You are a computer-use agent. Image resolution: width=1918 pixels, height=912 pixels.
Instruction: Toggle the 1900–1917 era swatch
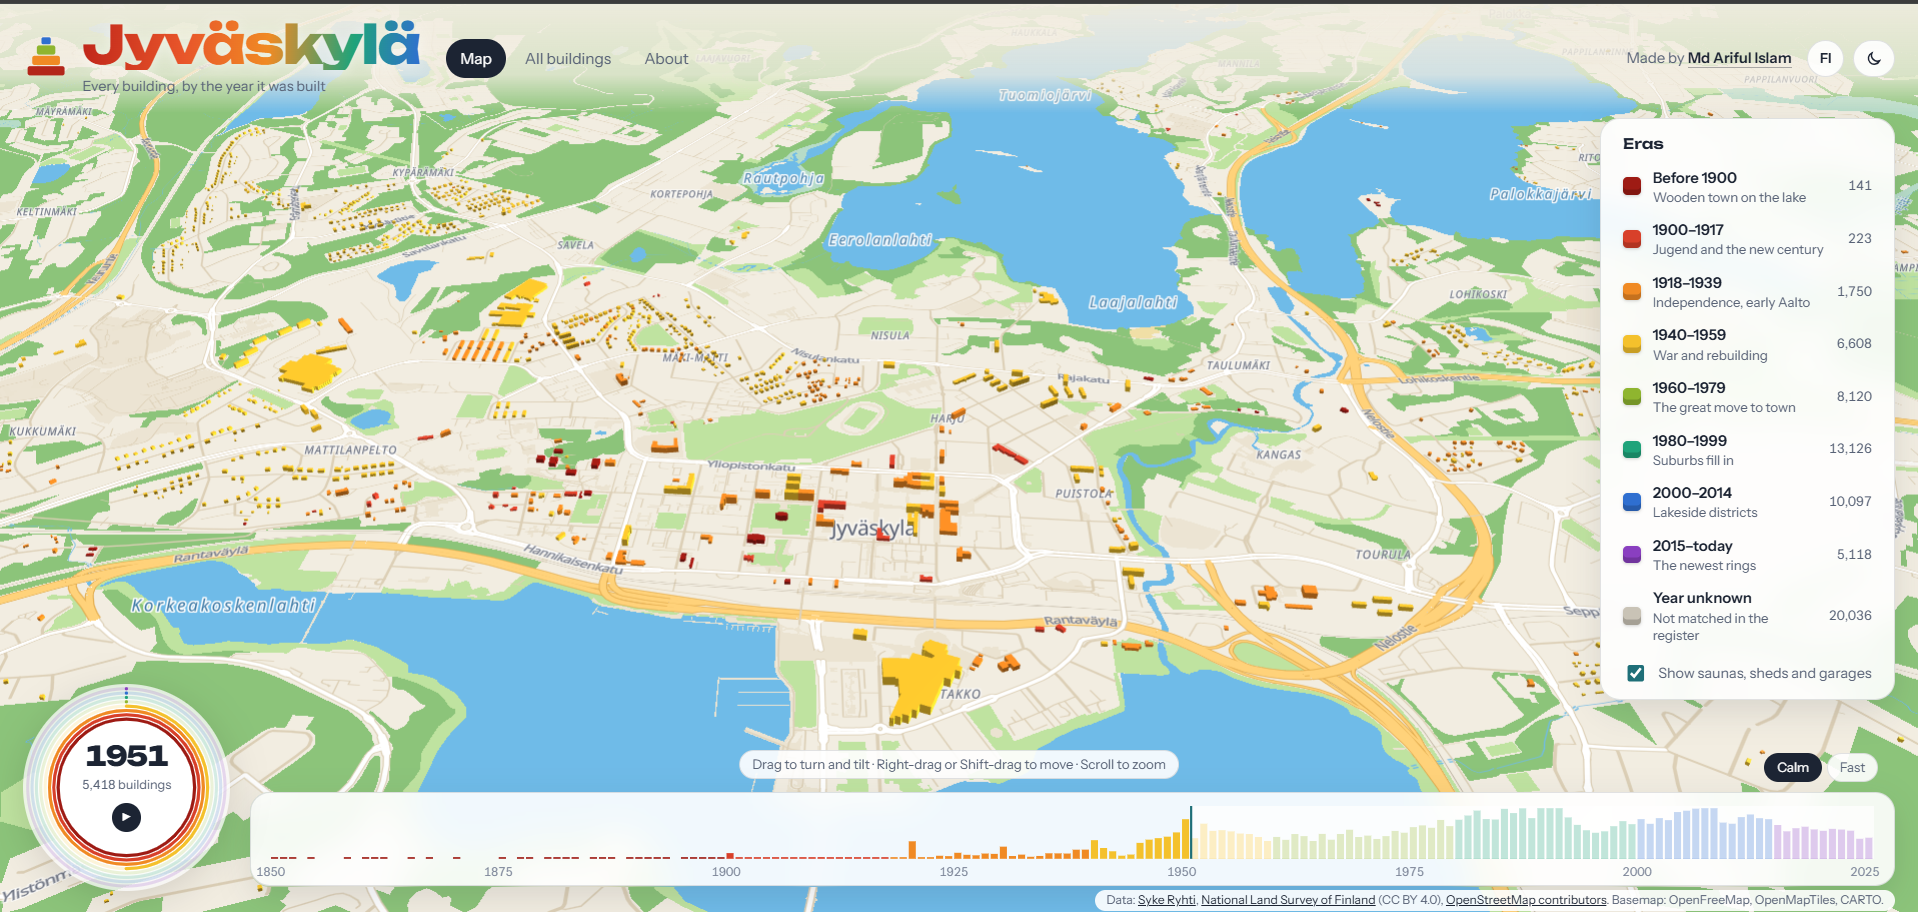tap(1632, 239)
